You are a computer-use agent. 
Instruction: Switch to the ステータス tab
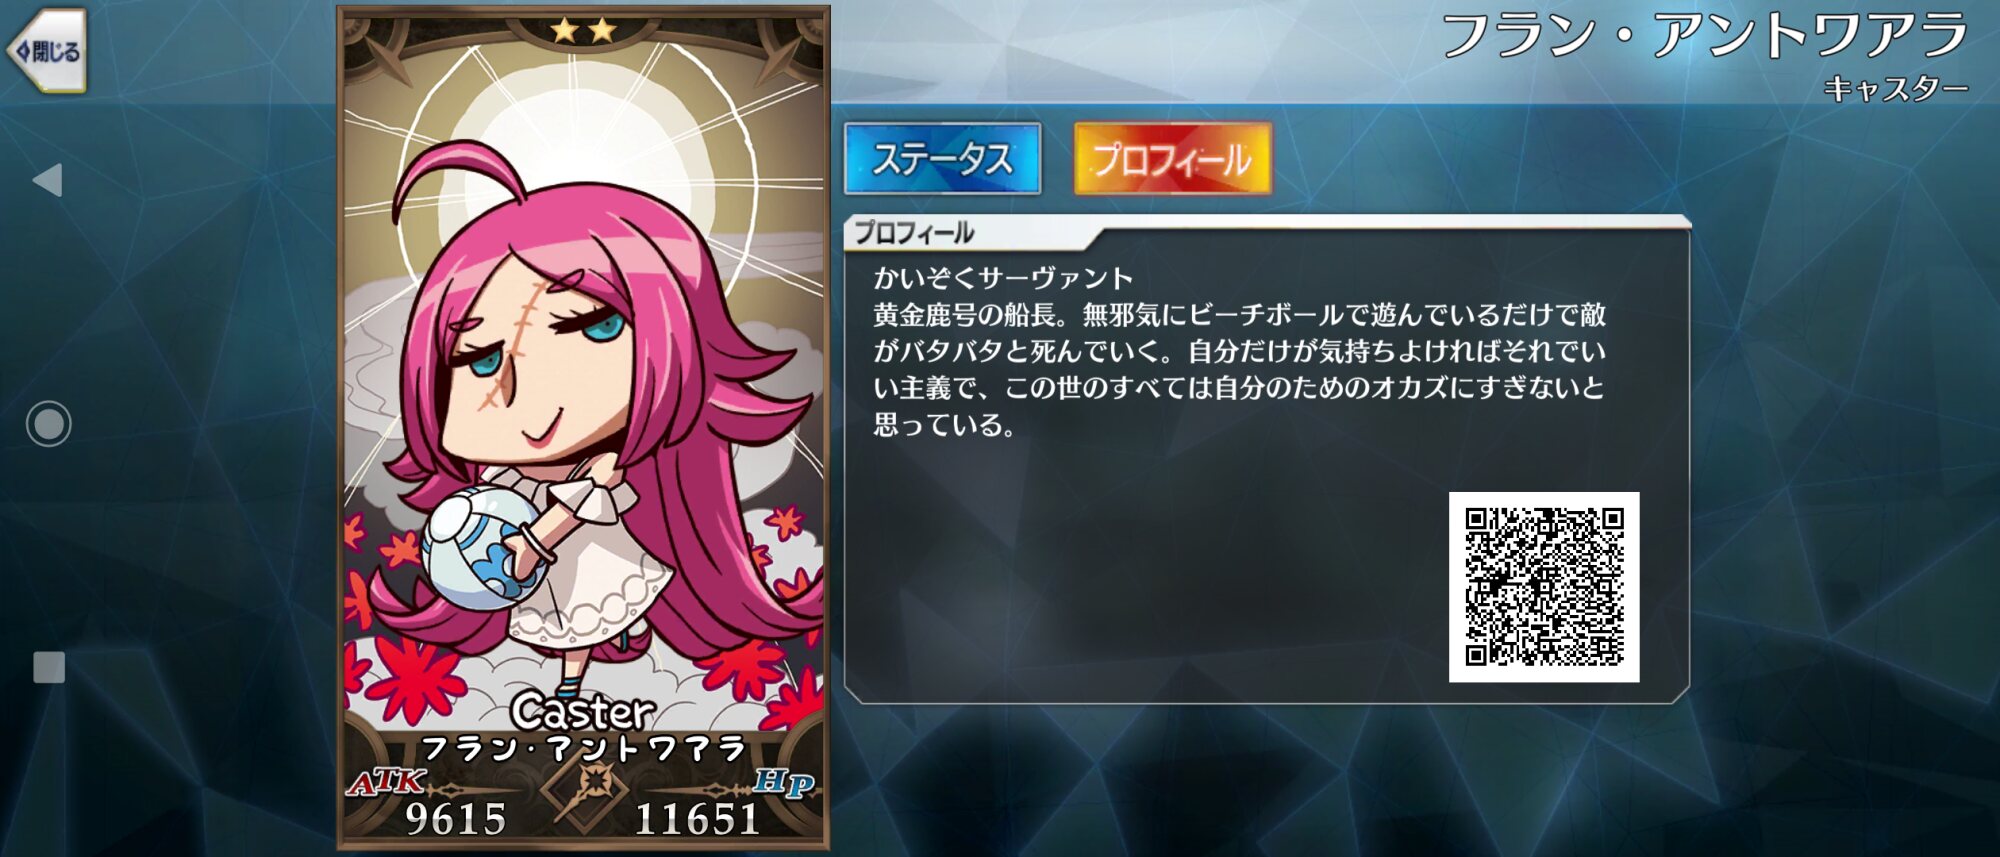[x=942, y=159]
